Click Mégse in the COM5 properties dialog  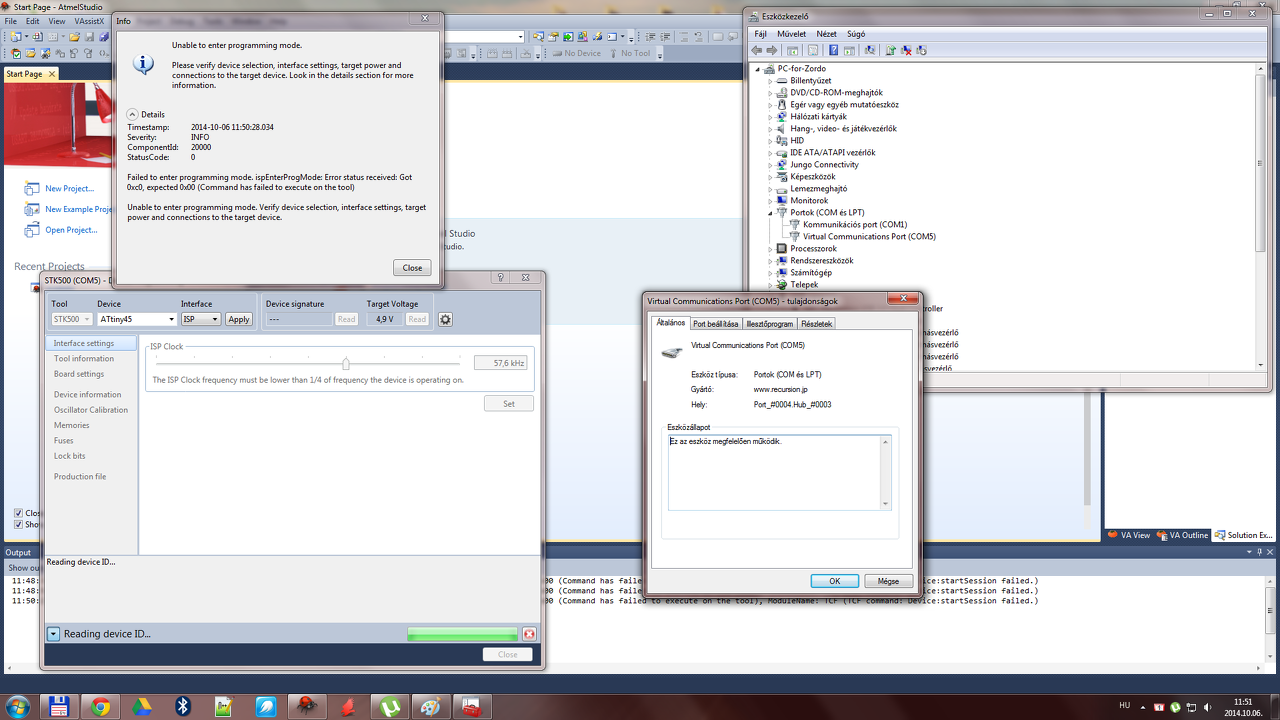[888, 581]
